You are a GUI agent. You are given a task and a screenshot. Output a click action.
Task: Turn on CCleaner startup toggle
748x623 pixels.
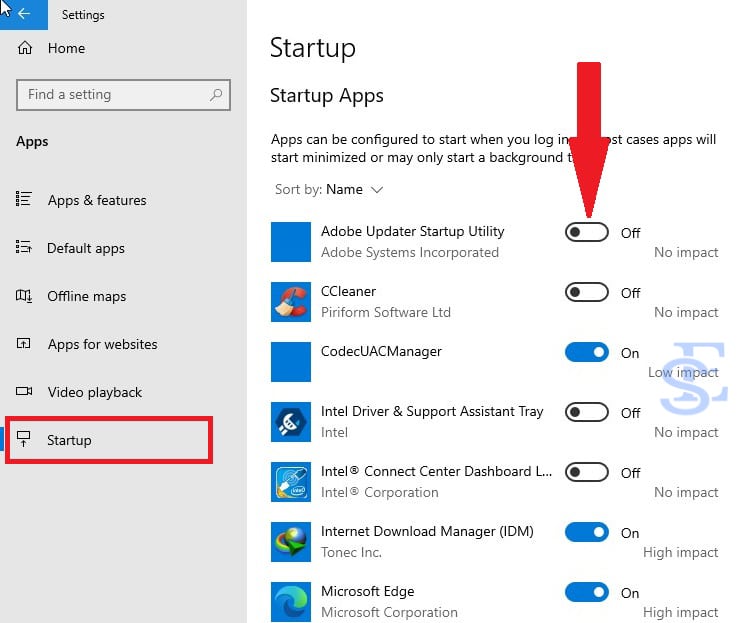[586, 293]
